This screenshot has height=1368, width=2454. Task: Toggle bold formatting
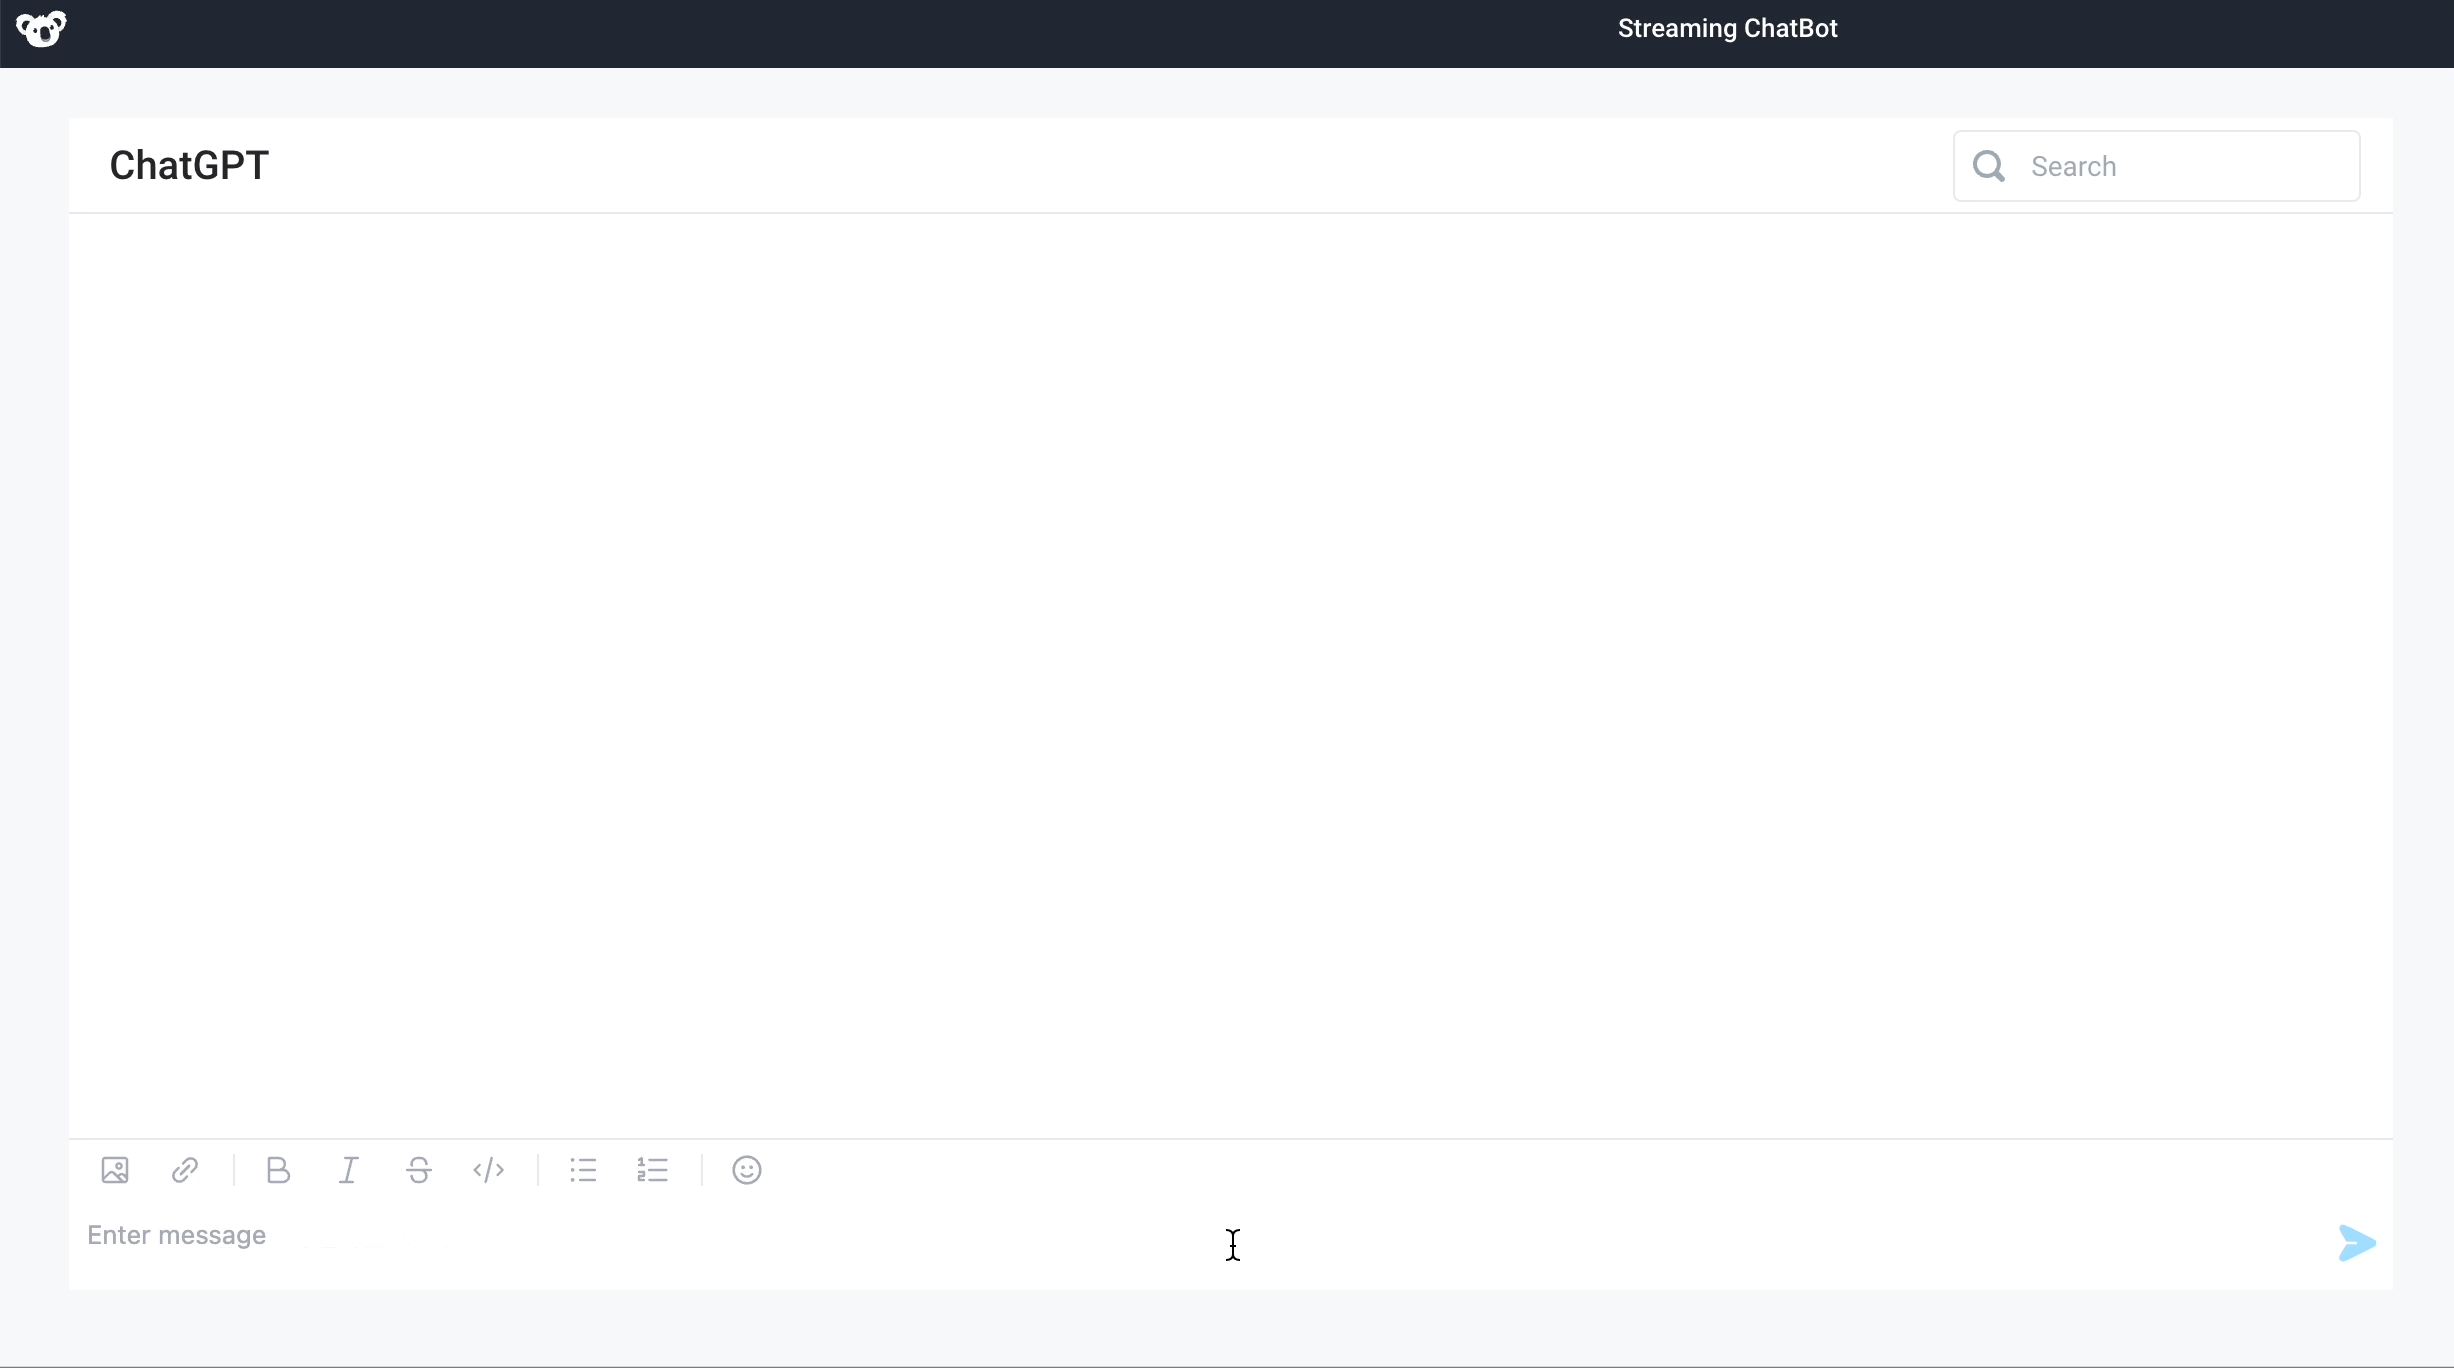pos(278,1170)
